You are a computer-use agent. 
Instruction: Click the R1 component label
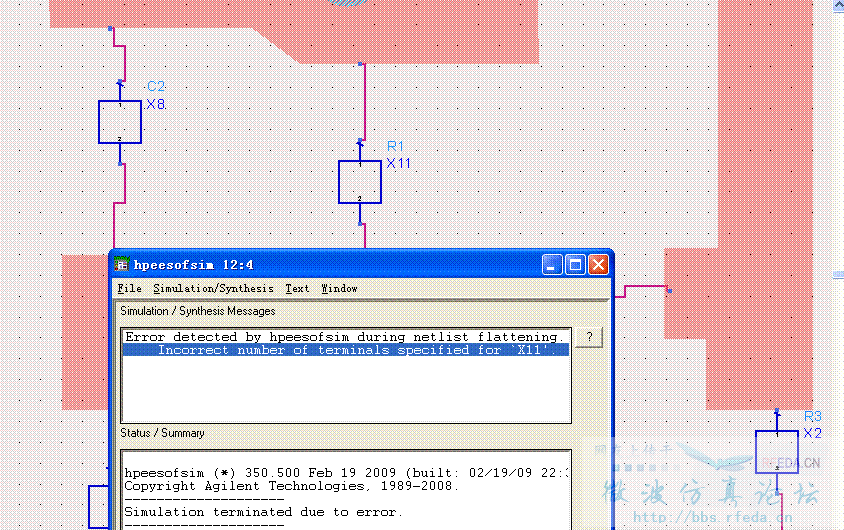click(x=395, y=146)
